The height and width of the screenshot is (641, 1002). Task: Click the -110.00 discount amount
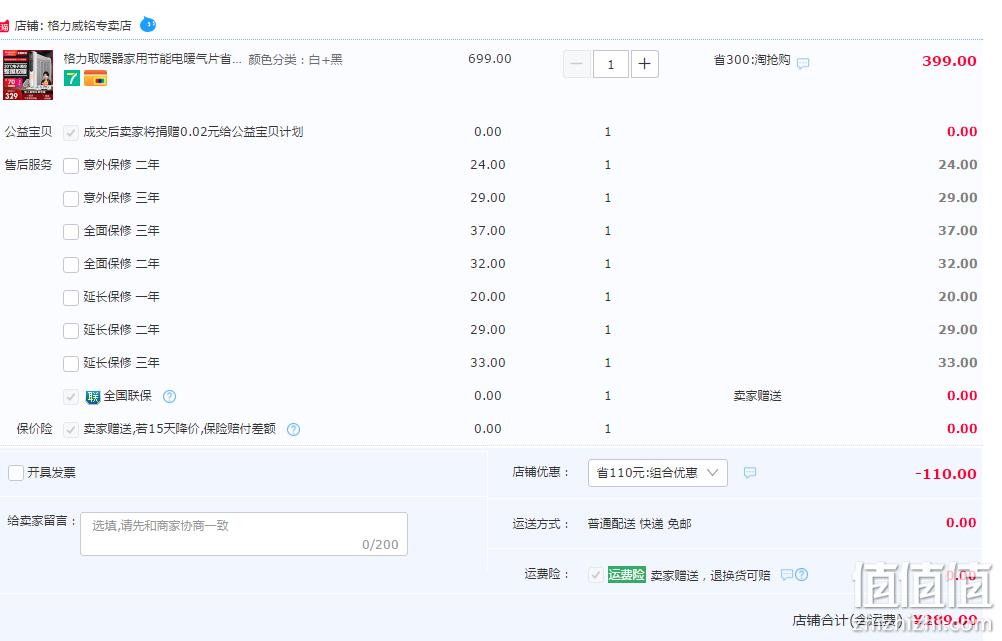945,474
